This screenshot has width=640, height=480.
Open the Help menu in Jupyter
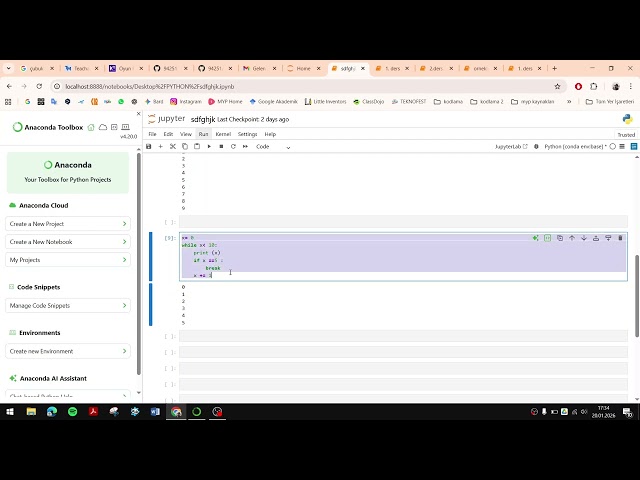270,134
